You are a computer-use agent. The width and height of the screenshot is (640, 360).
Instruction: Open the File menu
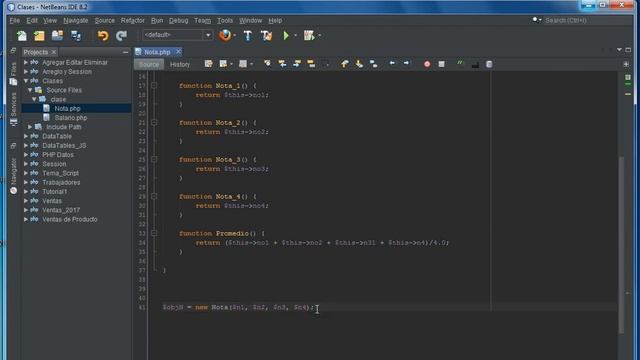tap(15, 20)
